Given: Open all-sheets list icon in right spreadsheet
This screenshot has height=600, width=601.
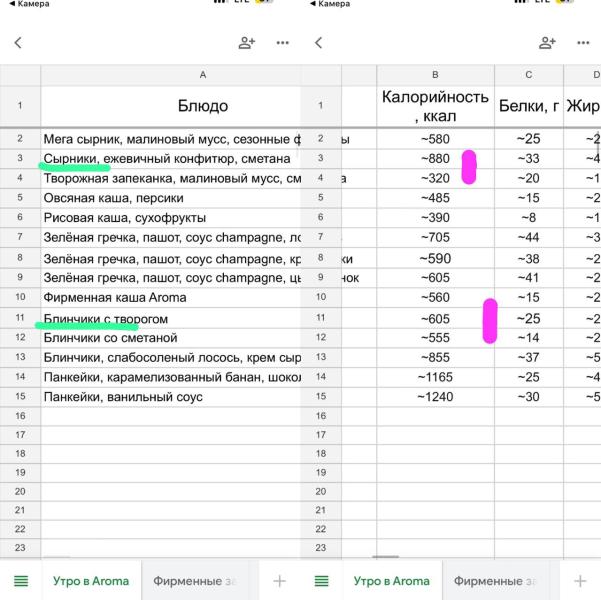Looking at the screenshot, I should pyautogui.click(x=322, y=581).
